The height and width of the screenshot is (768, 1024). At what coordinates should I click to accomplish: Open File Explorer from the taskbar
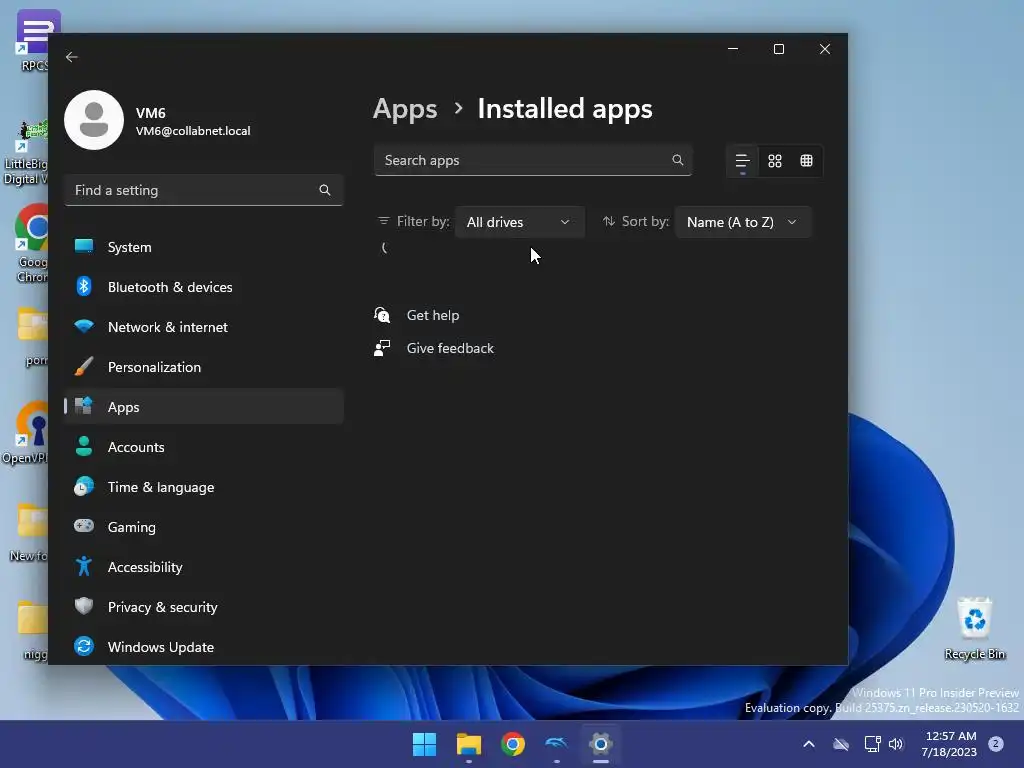coord(469,744)
